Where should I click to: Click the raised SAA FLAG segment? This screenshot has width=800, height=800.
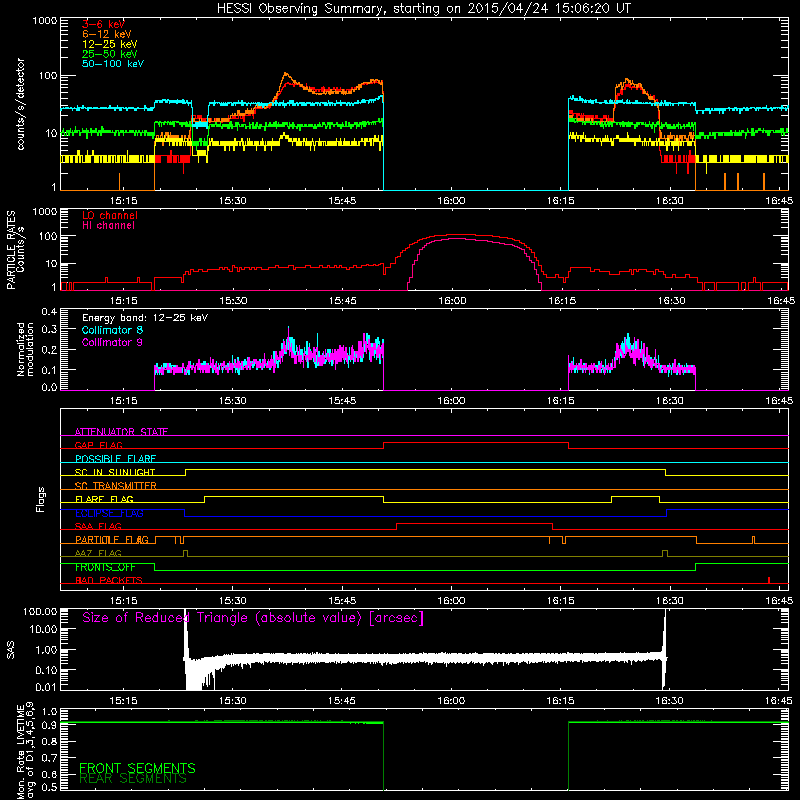tap(474, 523)
